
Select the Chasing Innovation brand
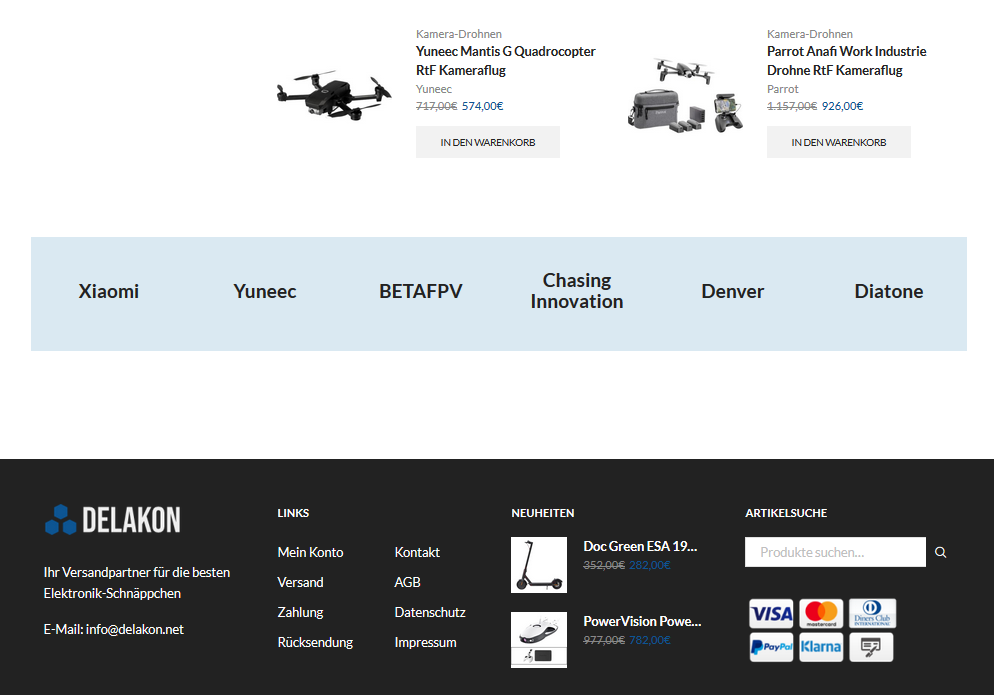(577, 291)
